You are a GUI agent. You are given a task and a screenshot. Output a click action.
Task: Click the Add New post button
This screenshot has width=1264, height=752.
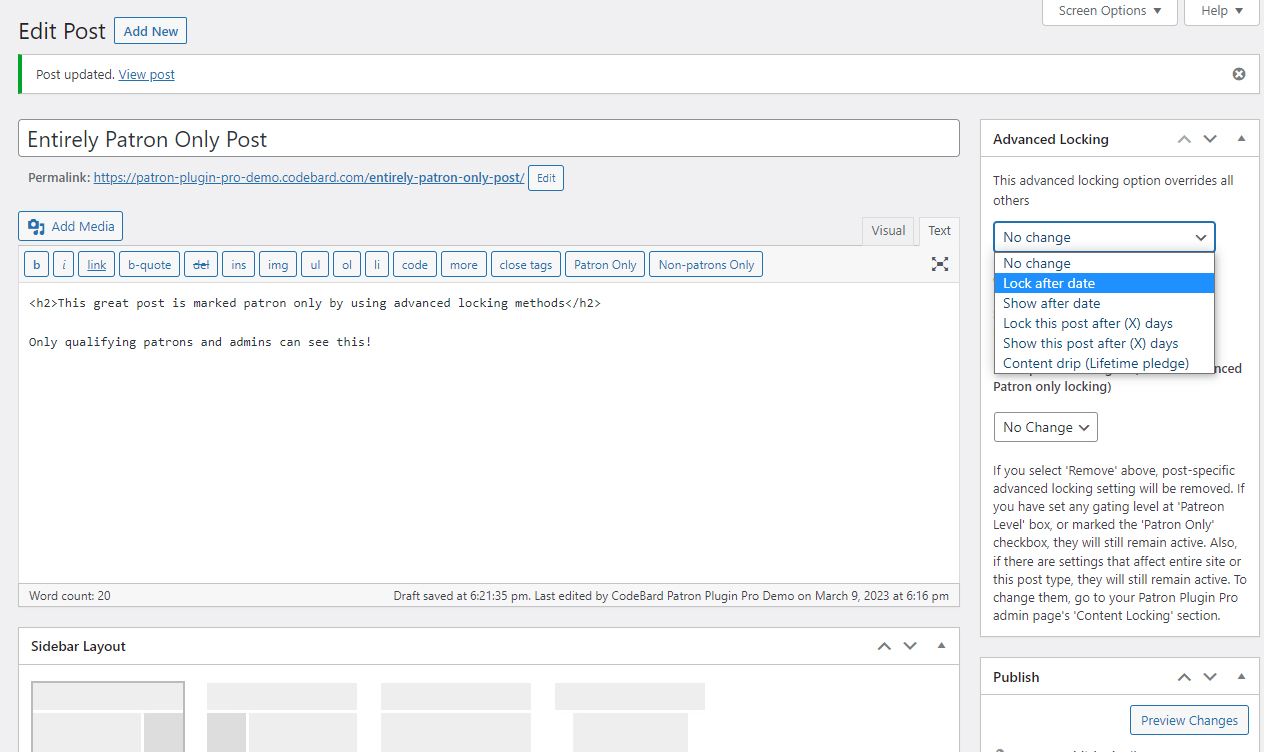tap(151, 31)
